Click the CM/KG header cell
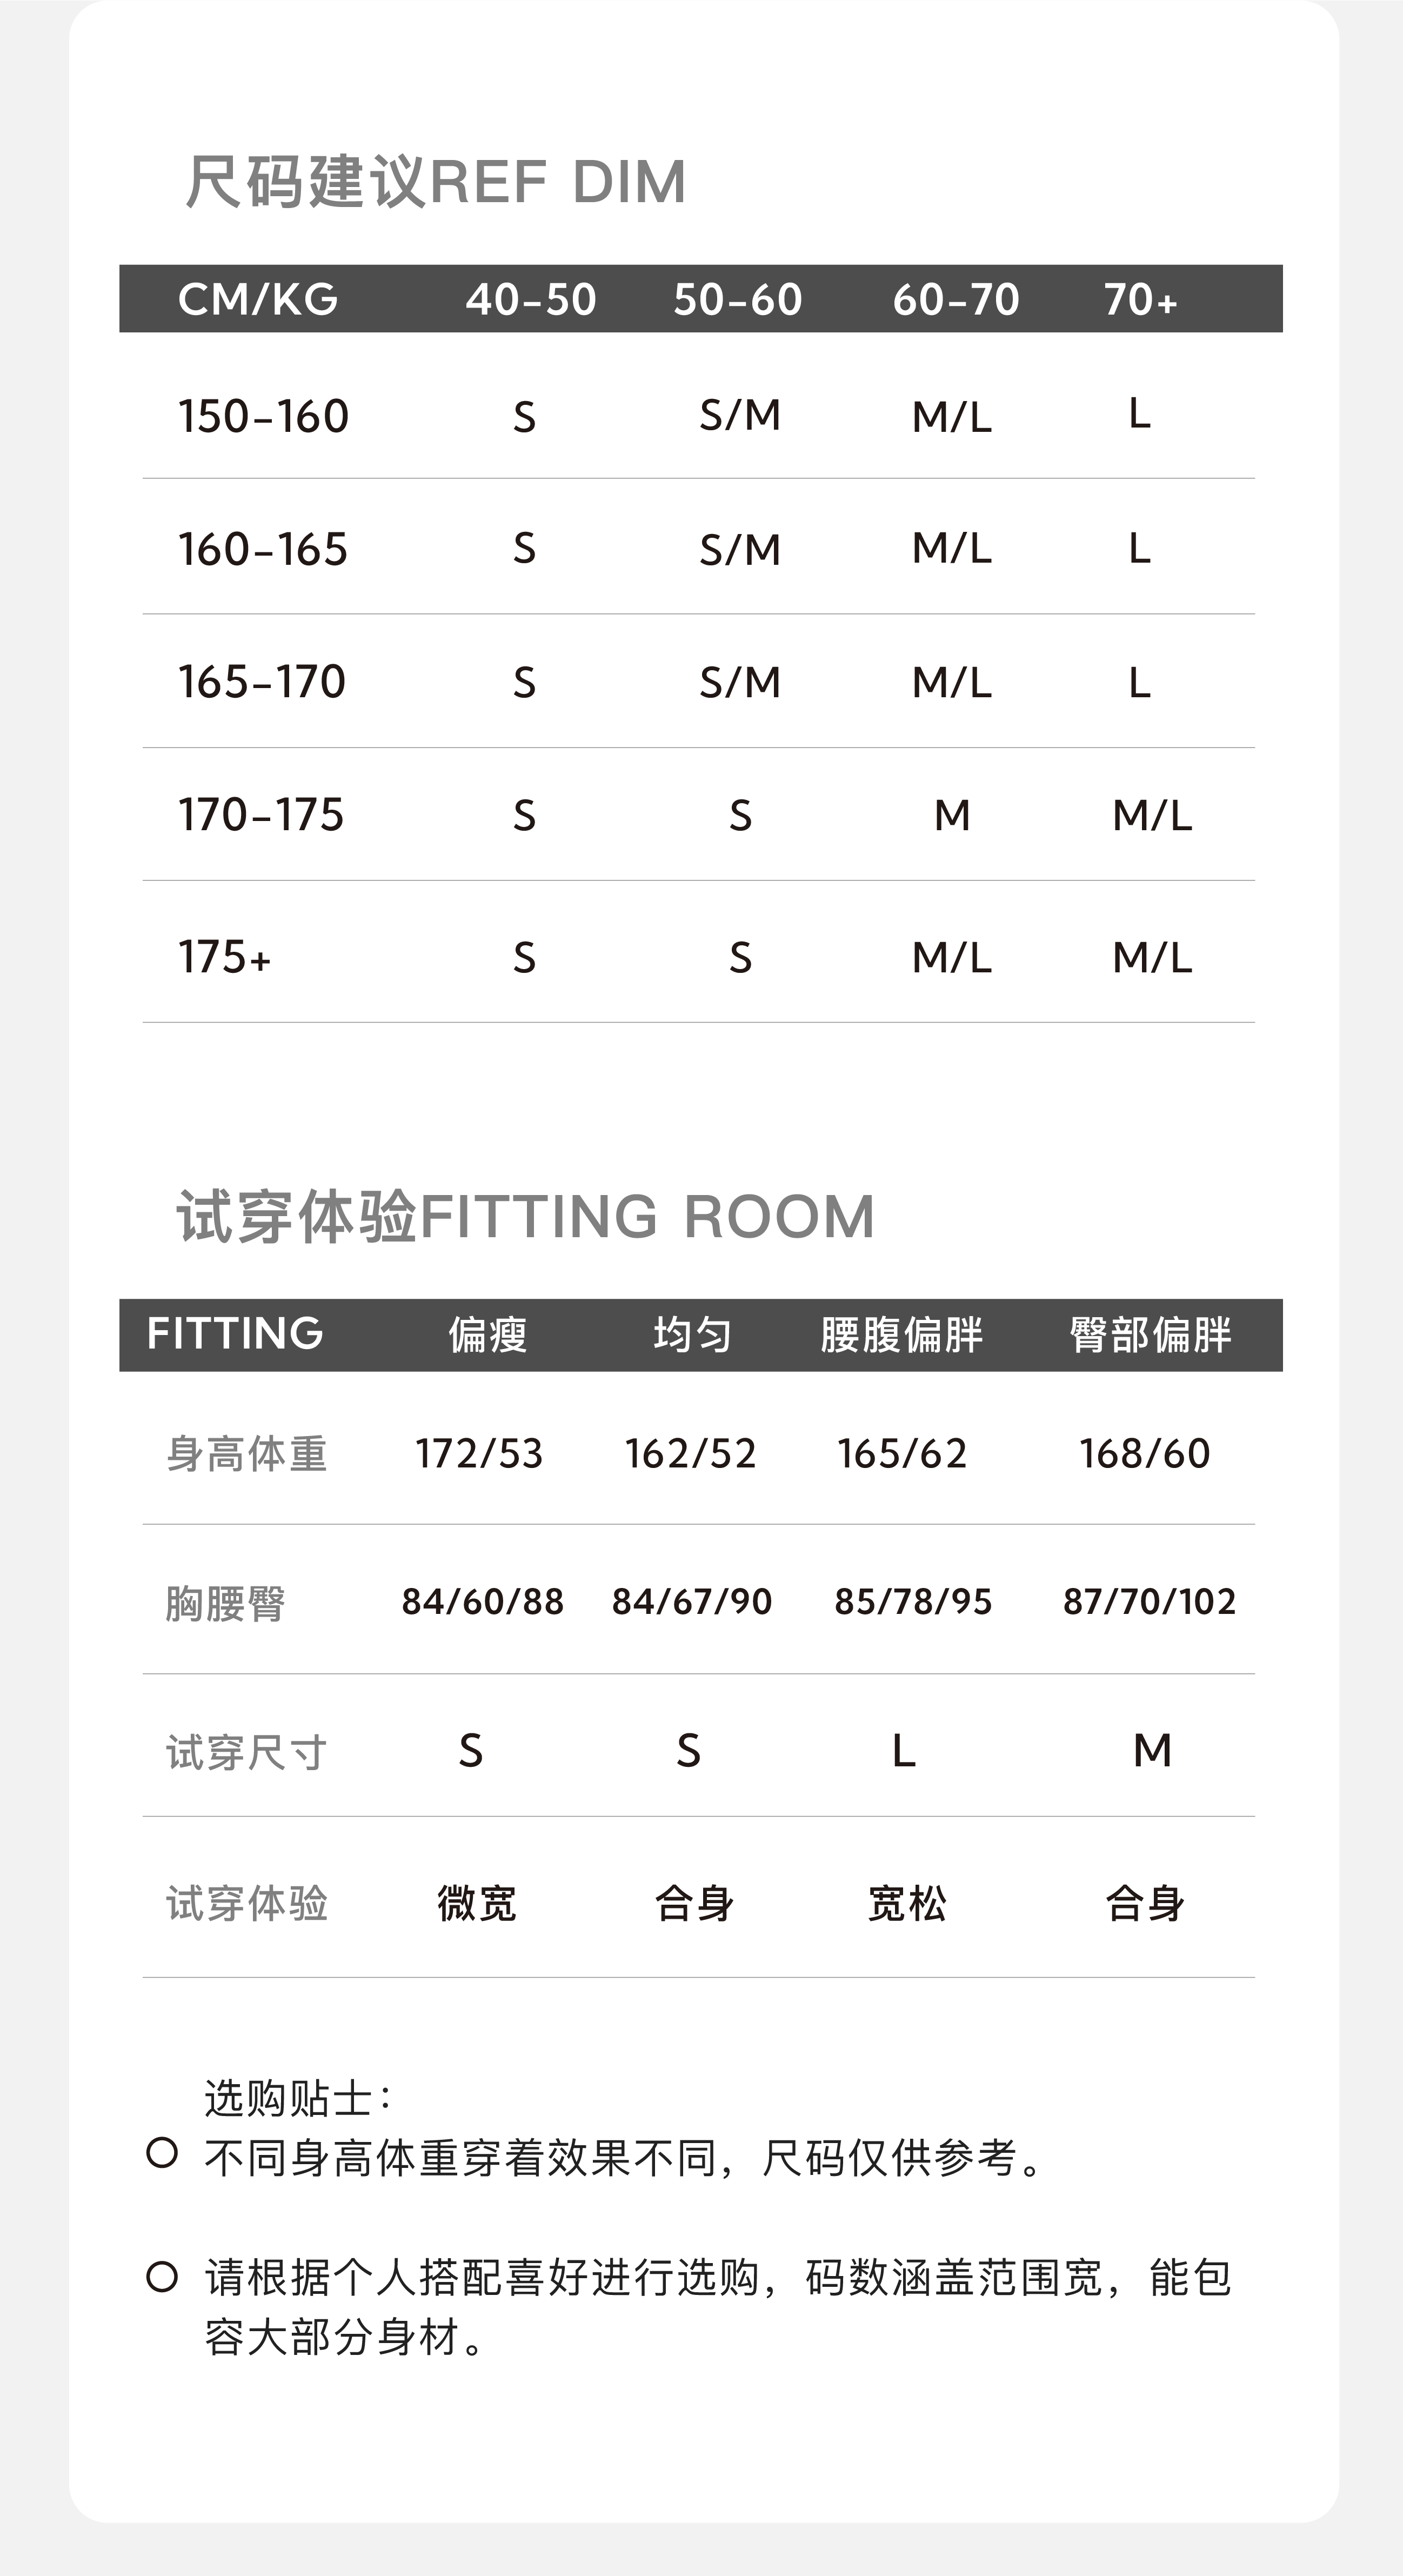 [258, 299]
